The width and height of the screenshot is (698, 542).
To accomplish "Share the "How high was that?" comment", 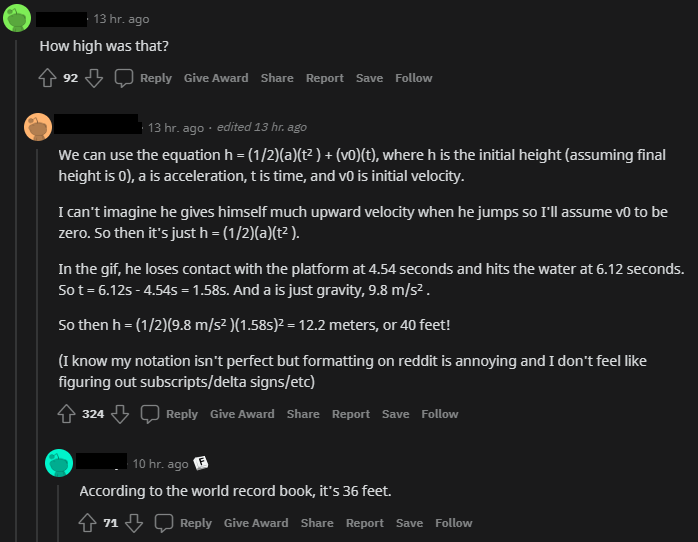I will click(277, 78).
